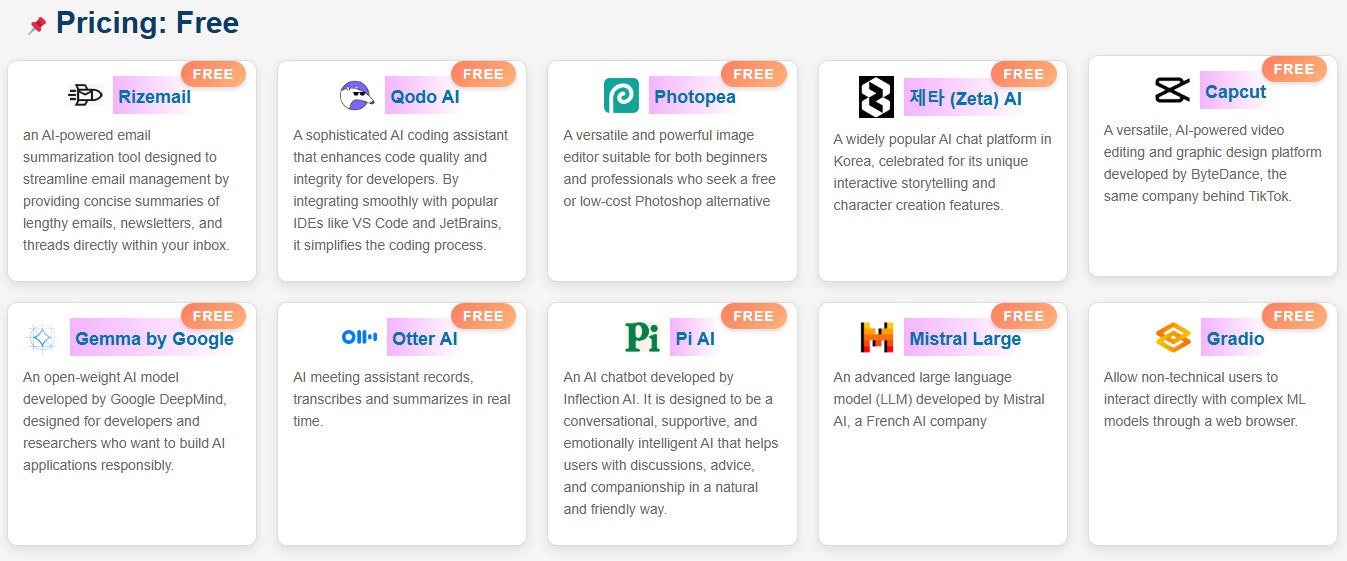Click the Otter AI blue logo icon

coord(359,338)
